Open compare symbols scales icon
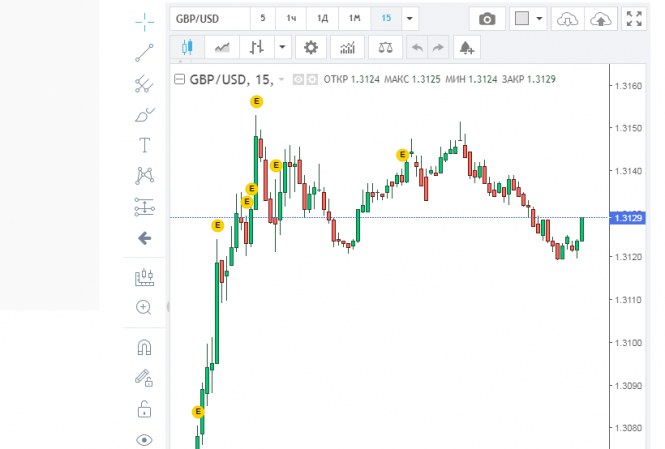The image size is (665, 449). coord(386,47)
